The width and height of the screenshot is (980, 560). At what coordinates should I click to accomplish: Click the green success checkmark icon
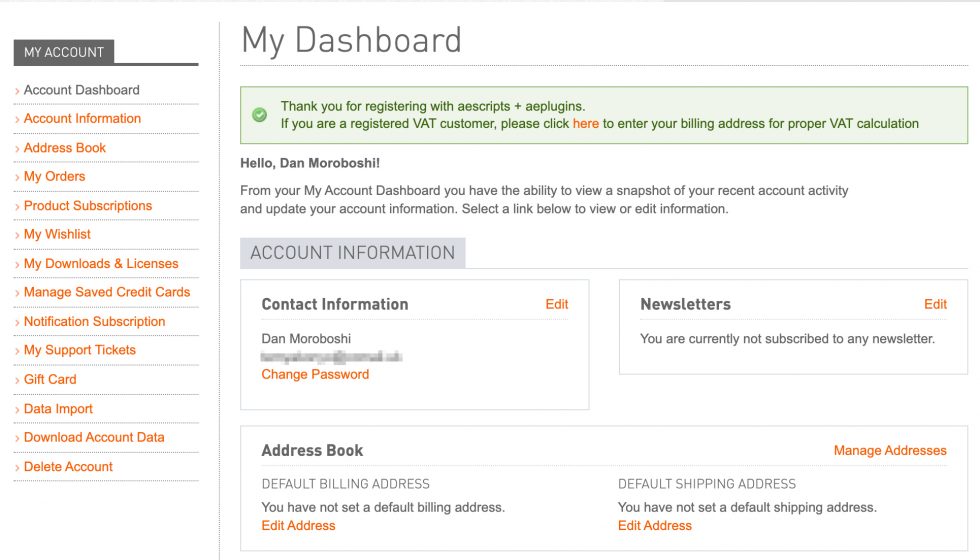[260, 115]
